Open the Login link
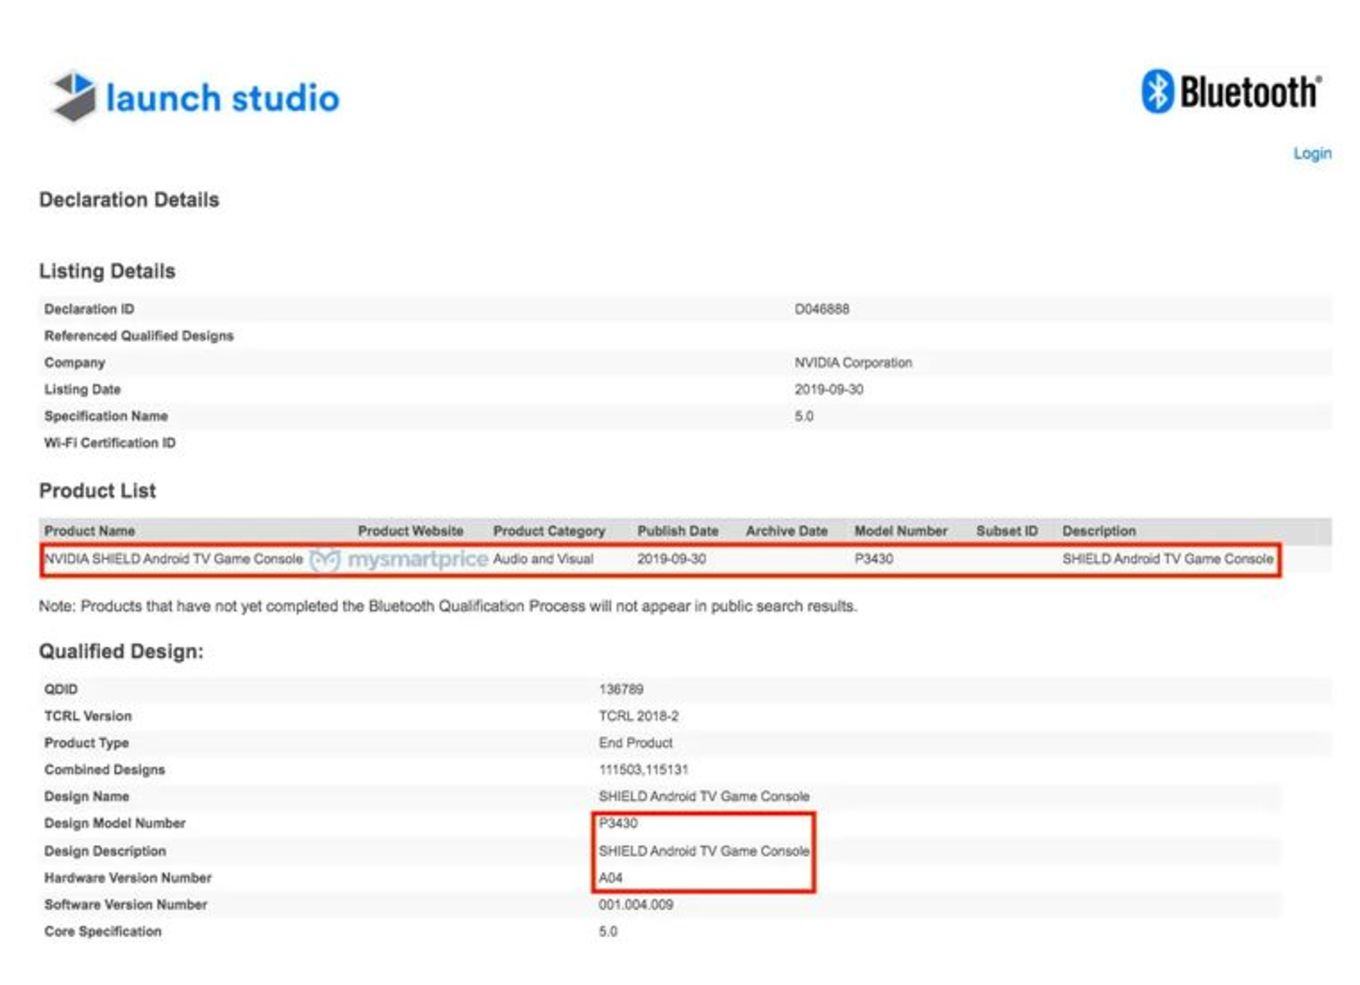 point(1312,153)
